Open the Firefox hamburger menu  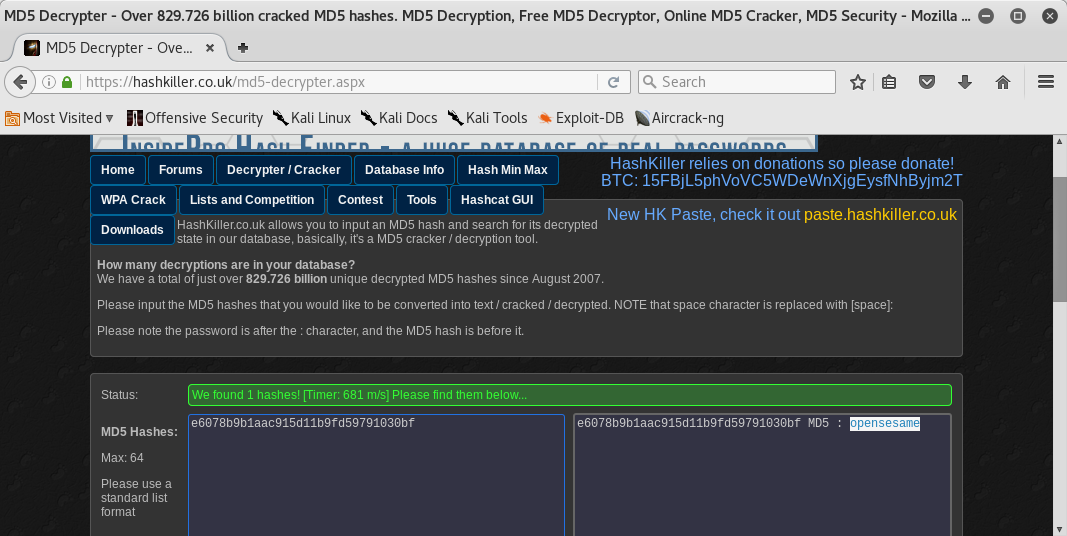pyautogui.click(x=1046, y=82)
